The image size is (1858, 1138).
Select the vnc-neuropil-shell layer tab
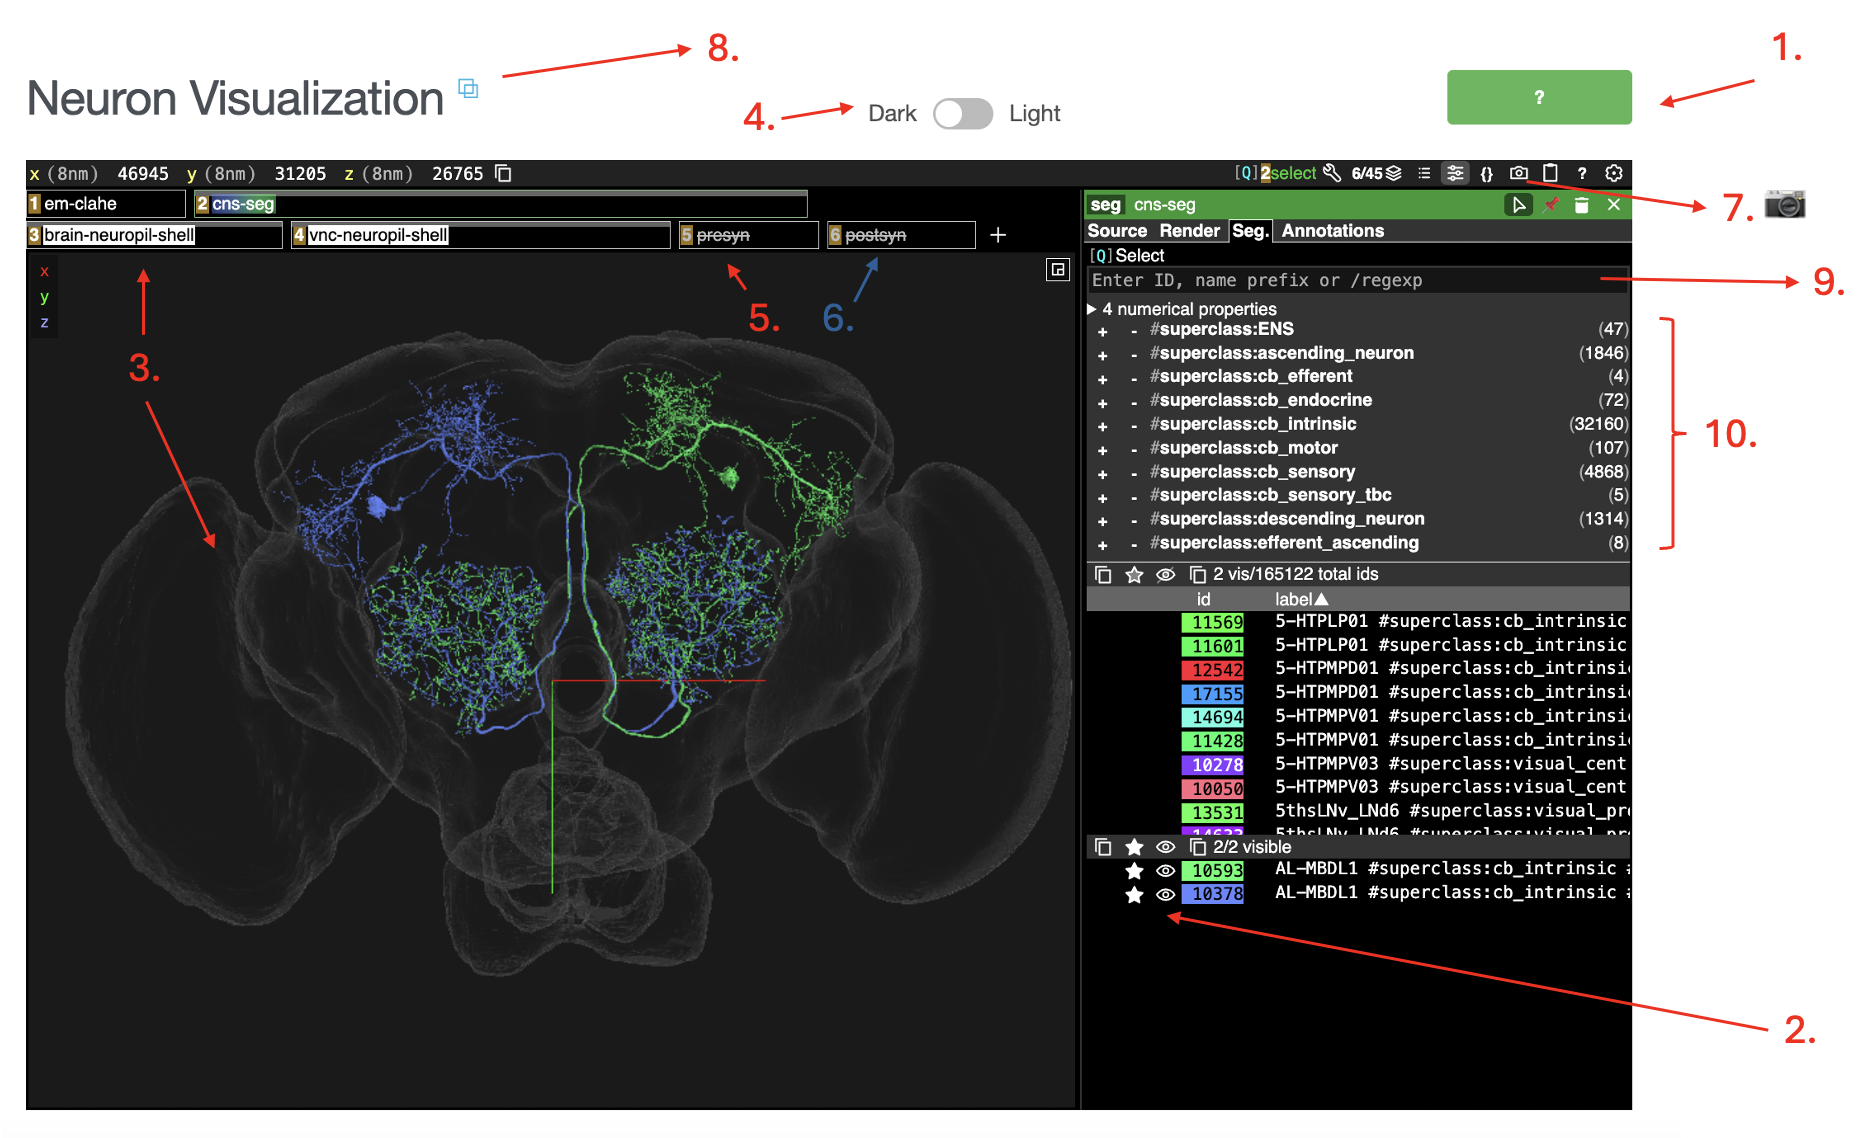click(x=480, y=235)
